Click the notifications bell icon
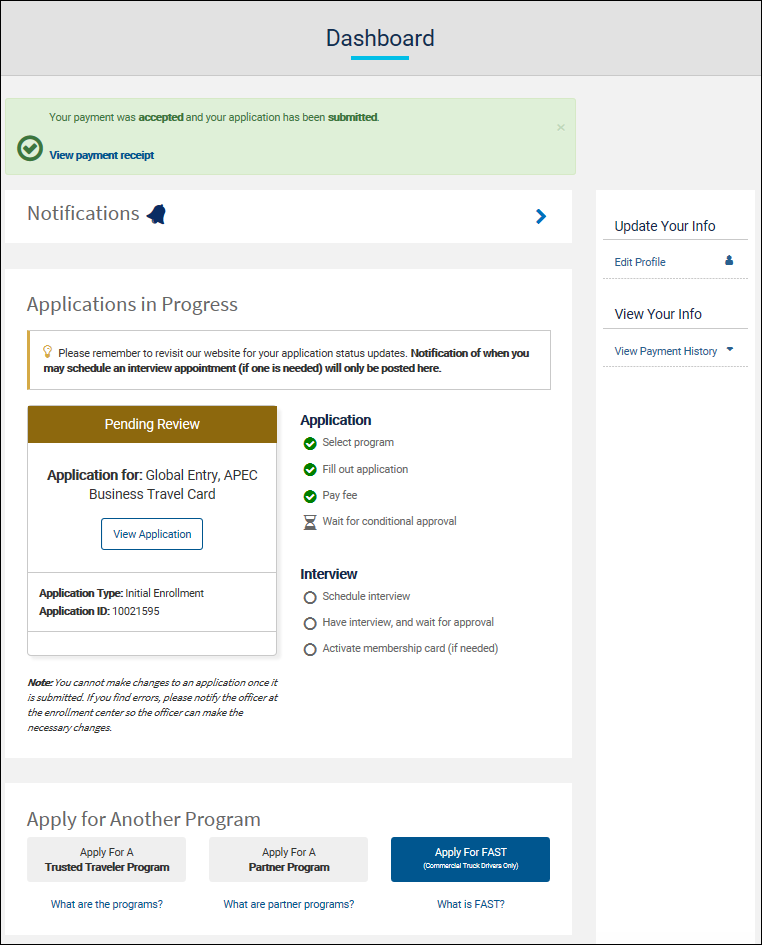The height and width of the screenshot is (945, 762). click(156, 214)
